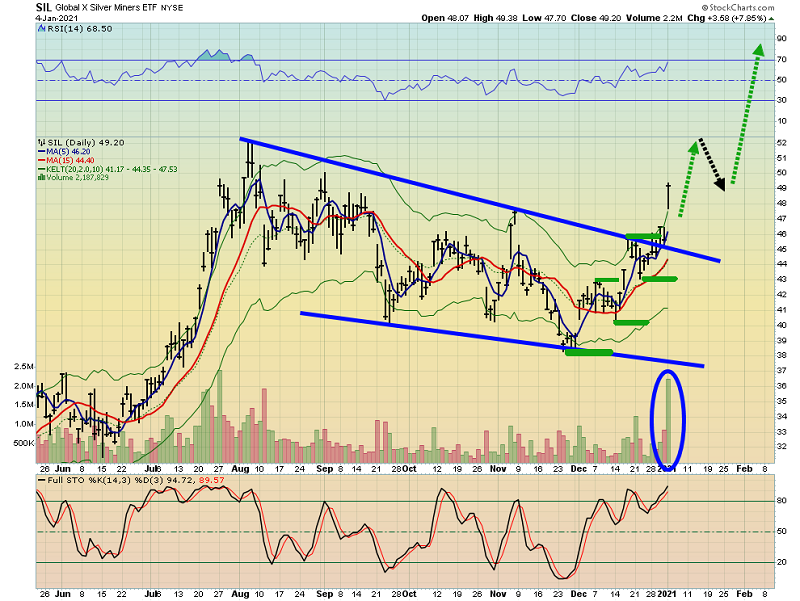Click the KELT(20,2.0,10) legend entry

(x=107, y=169)
